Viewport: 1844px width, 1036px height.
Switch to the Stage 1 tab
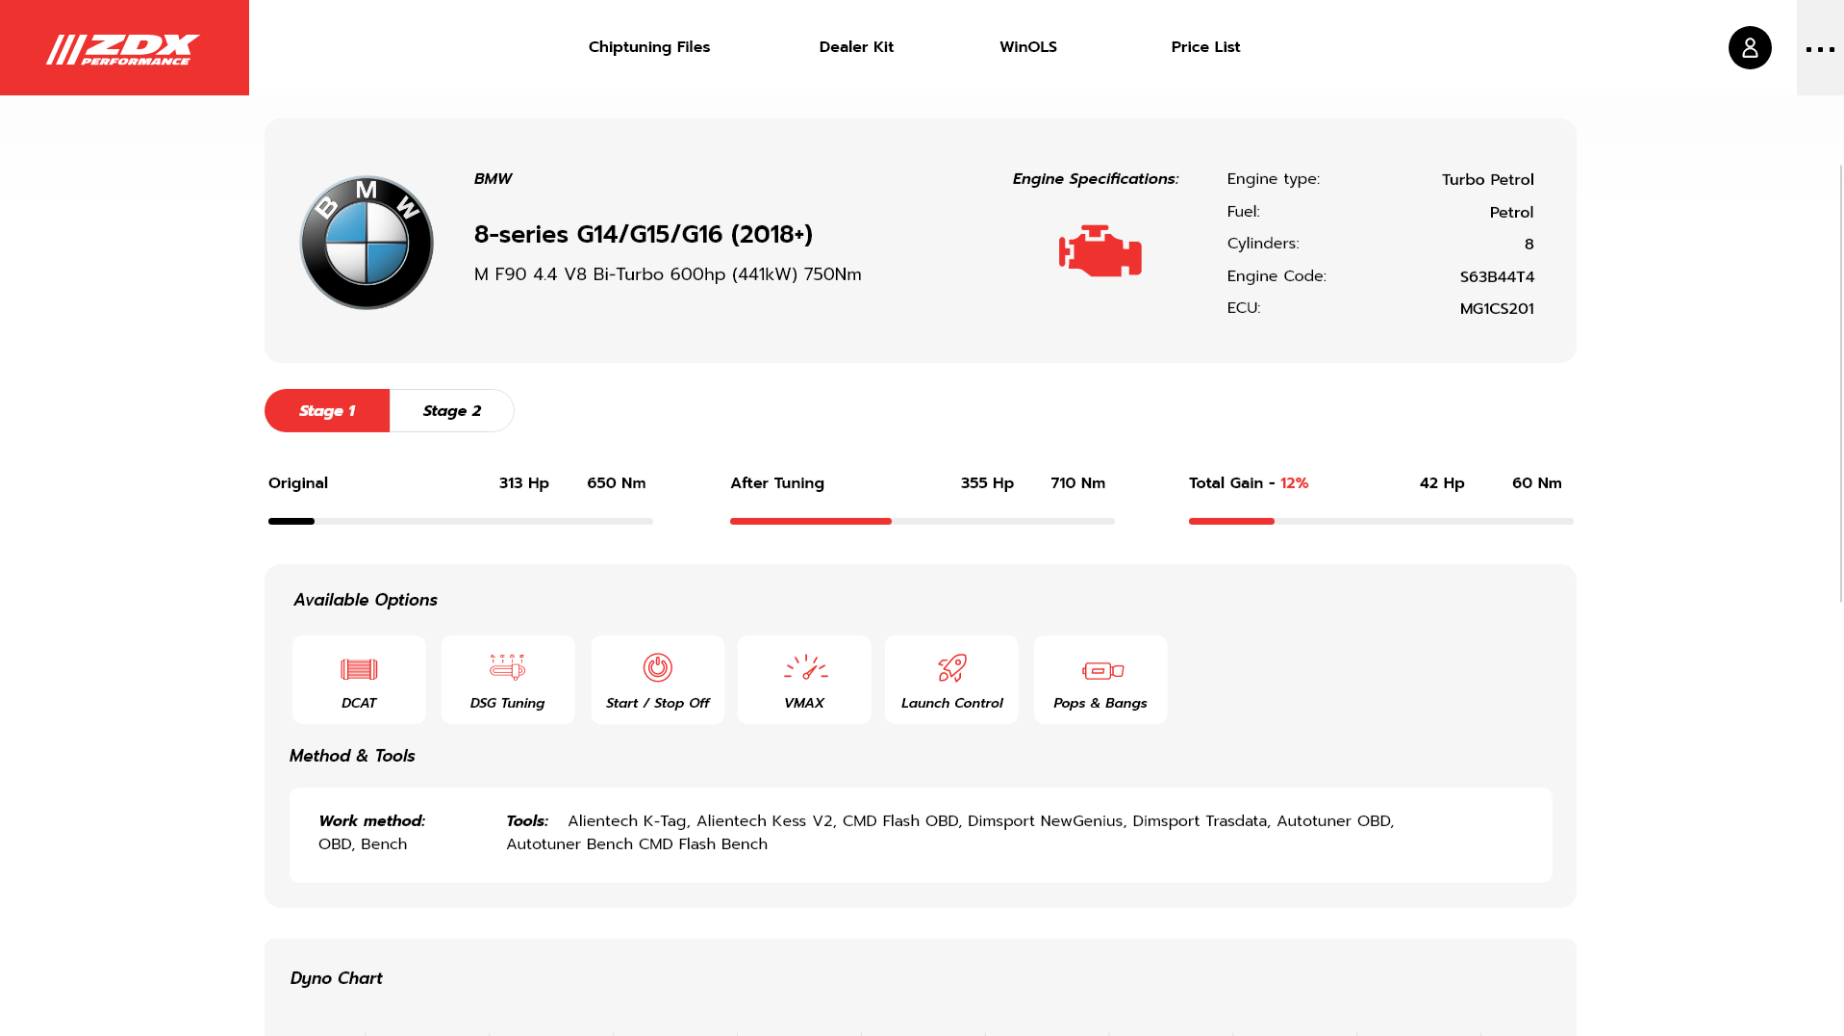(x=327, y=411)
